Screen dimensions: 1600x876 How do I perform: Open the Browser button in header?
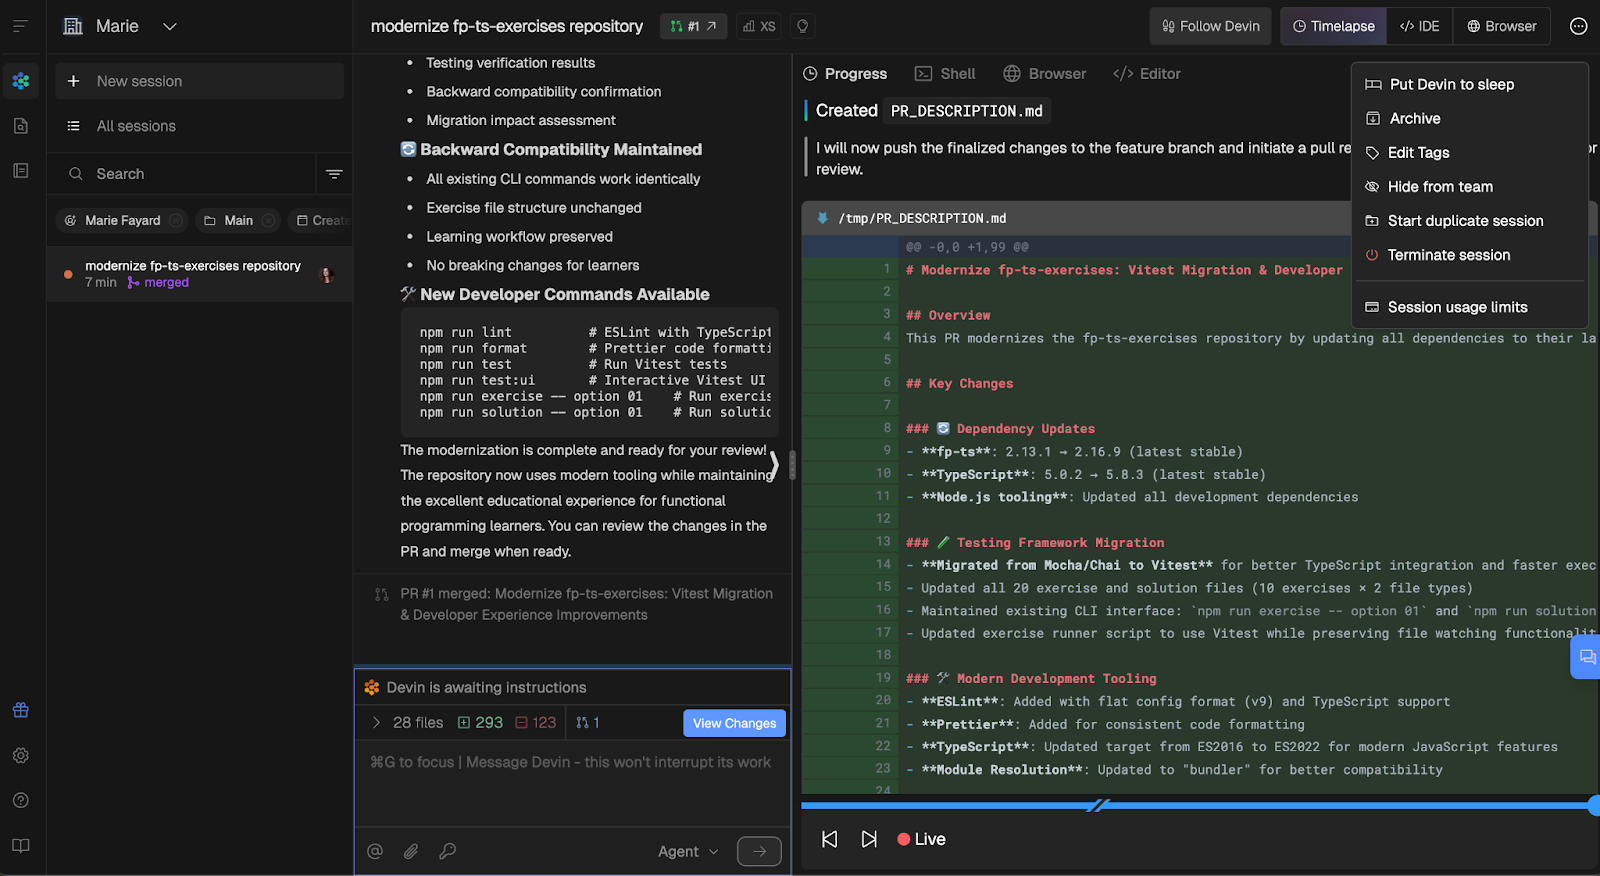[x=1502, y=26]
